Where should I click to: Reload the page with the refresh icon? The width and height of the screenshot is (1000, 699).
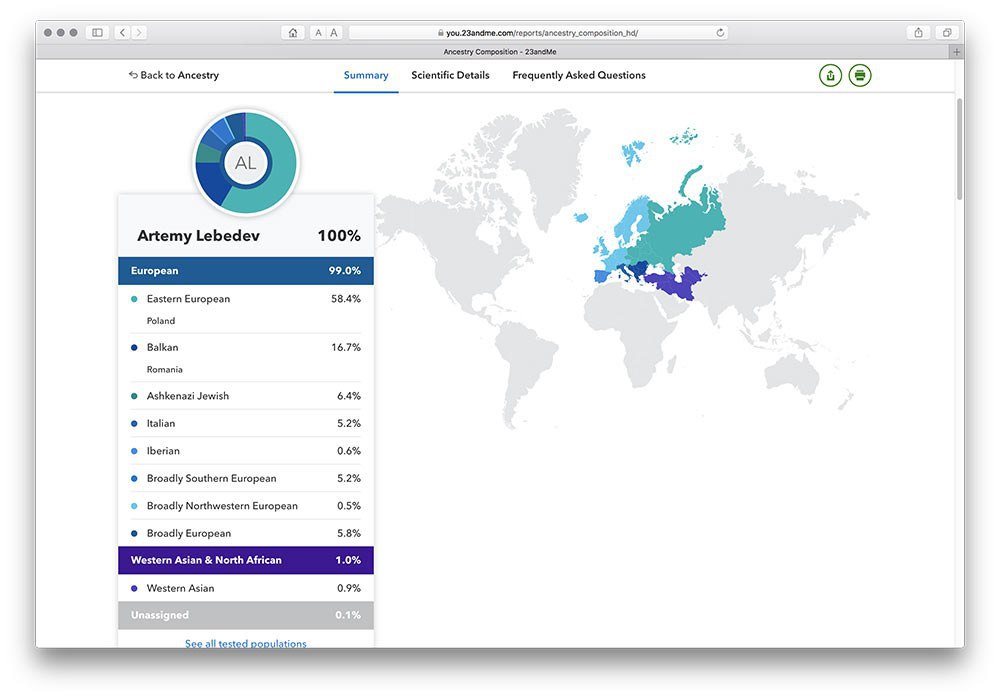point(720,33)
